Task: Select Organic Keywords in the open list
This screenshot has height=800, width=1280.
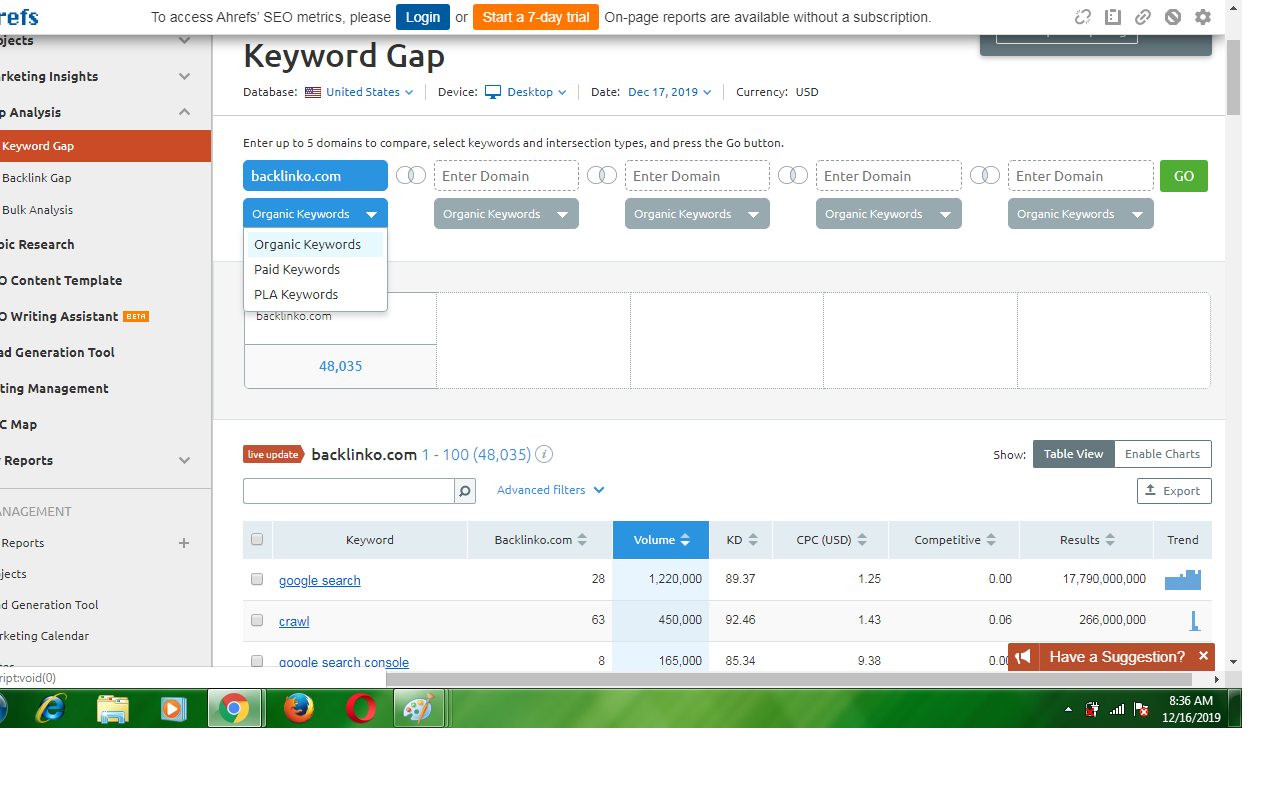Action: (x=315, y=244)
